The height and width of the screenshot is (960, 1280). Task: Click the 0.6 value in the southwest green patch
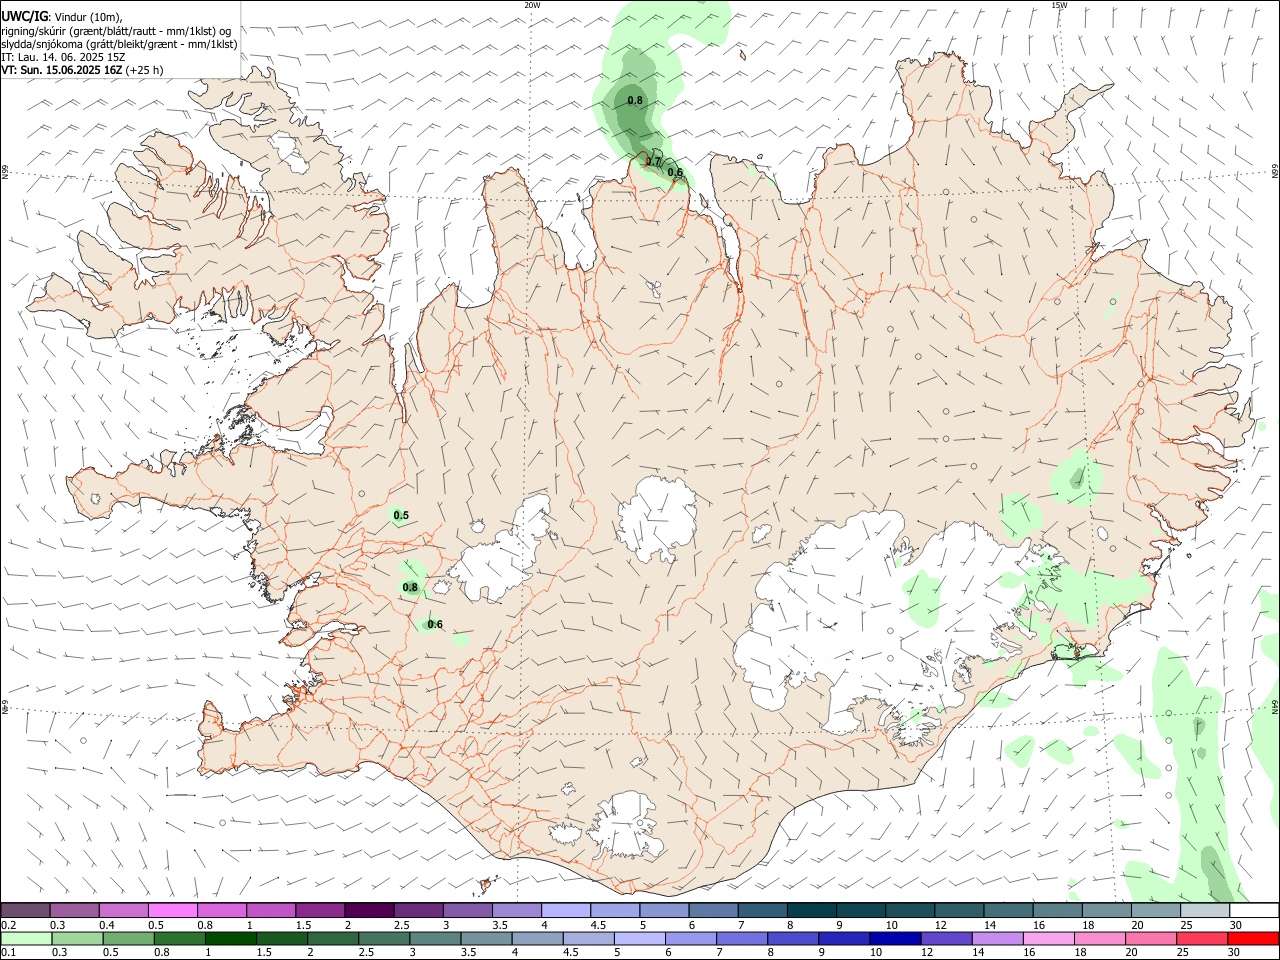point(435,624)
